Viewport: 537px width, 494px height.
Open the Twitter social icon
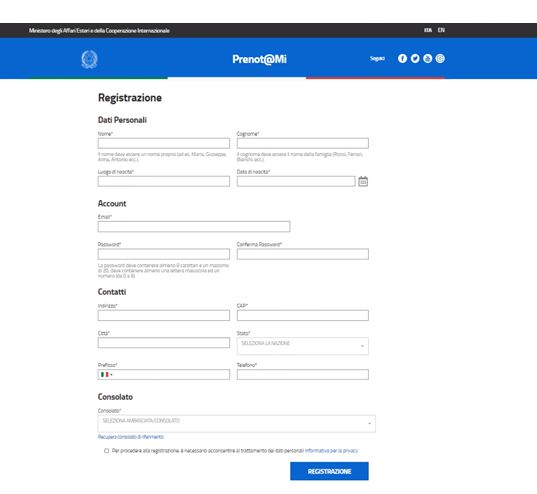[415, 59]
